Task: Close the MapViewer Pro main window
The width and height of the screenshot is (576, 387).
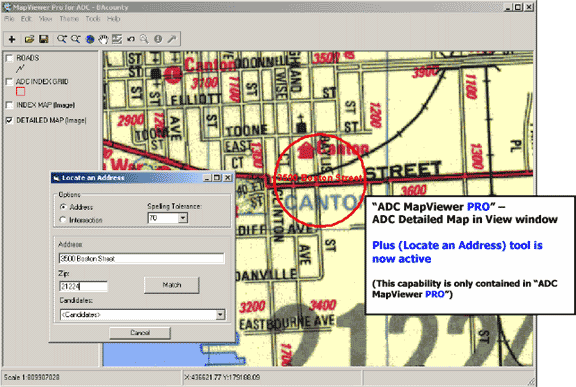Action: click(529, 7)
